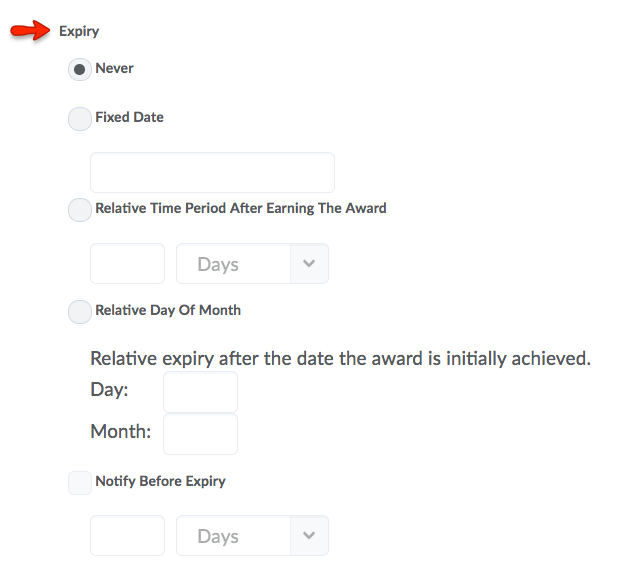Open Days dropdown for relative time period

252,264
